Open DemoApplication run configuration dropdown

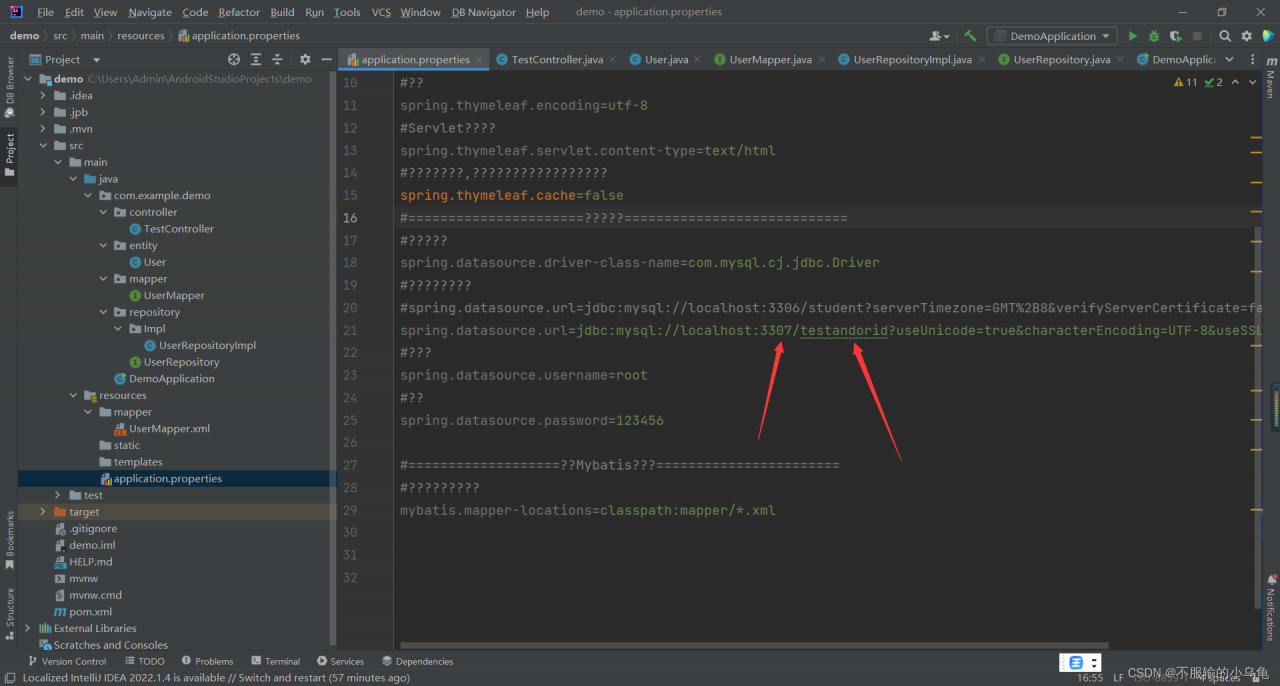[x=1052, y=36]
